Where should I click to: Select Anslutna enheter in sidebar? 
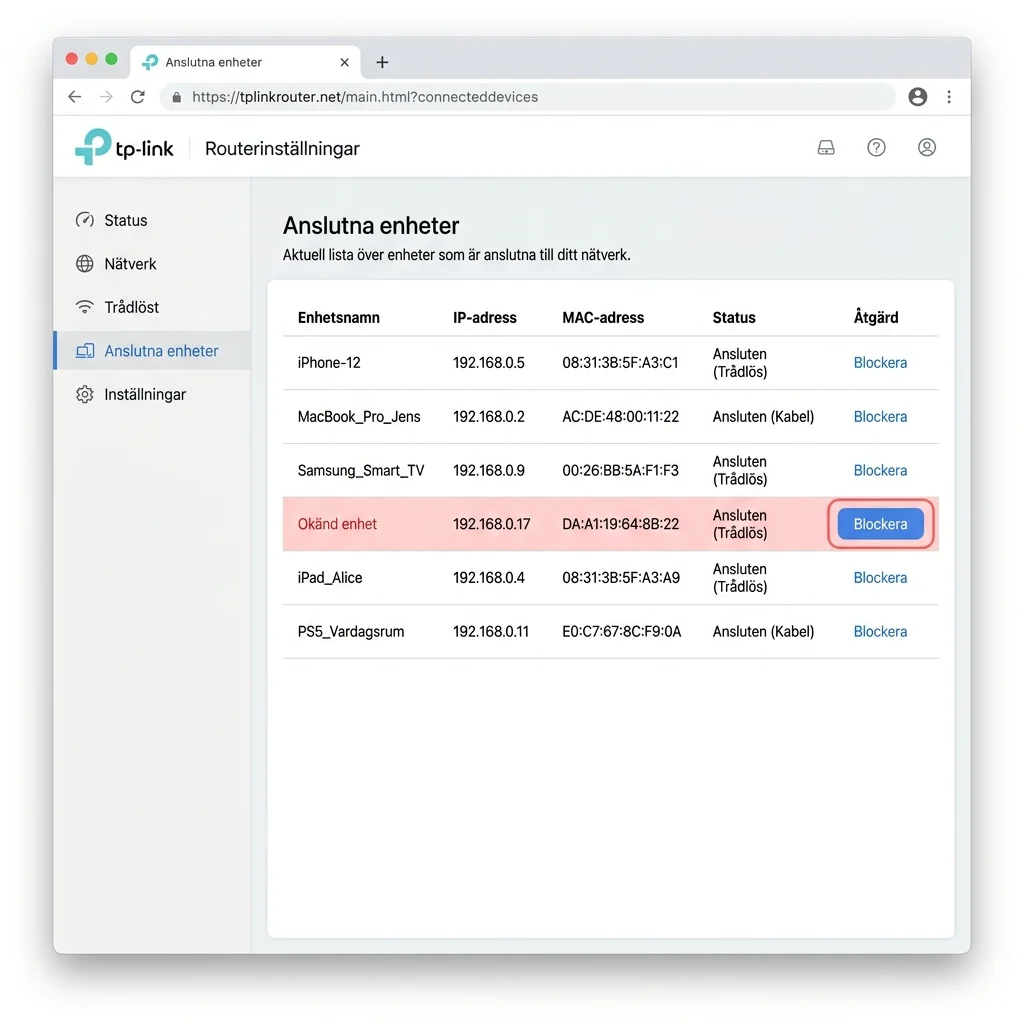coord(152,351)
